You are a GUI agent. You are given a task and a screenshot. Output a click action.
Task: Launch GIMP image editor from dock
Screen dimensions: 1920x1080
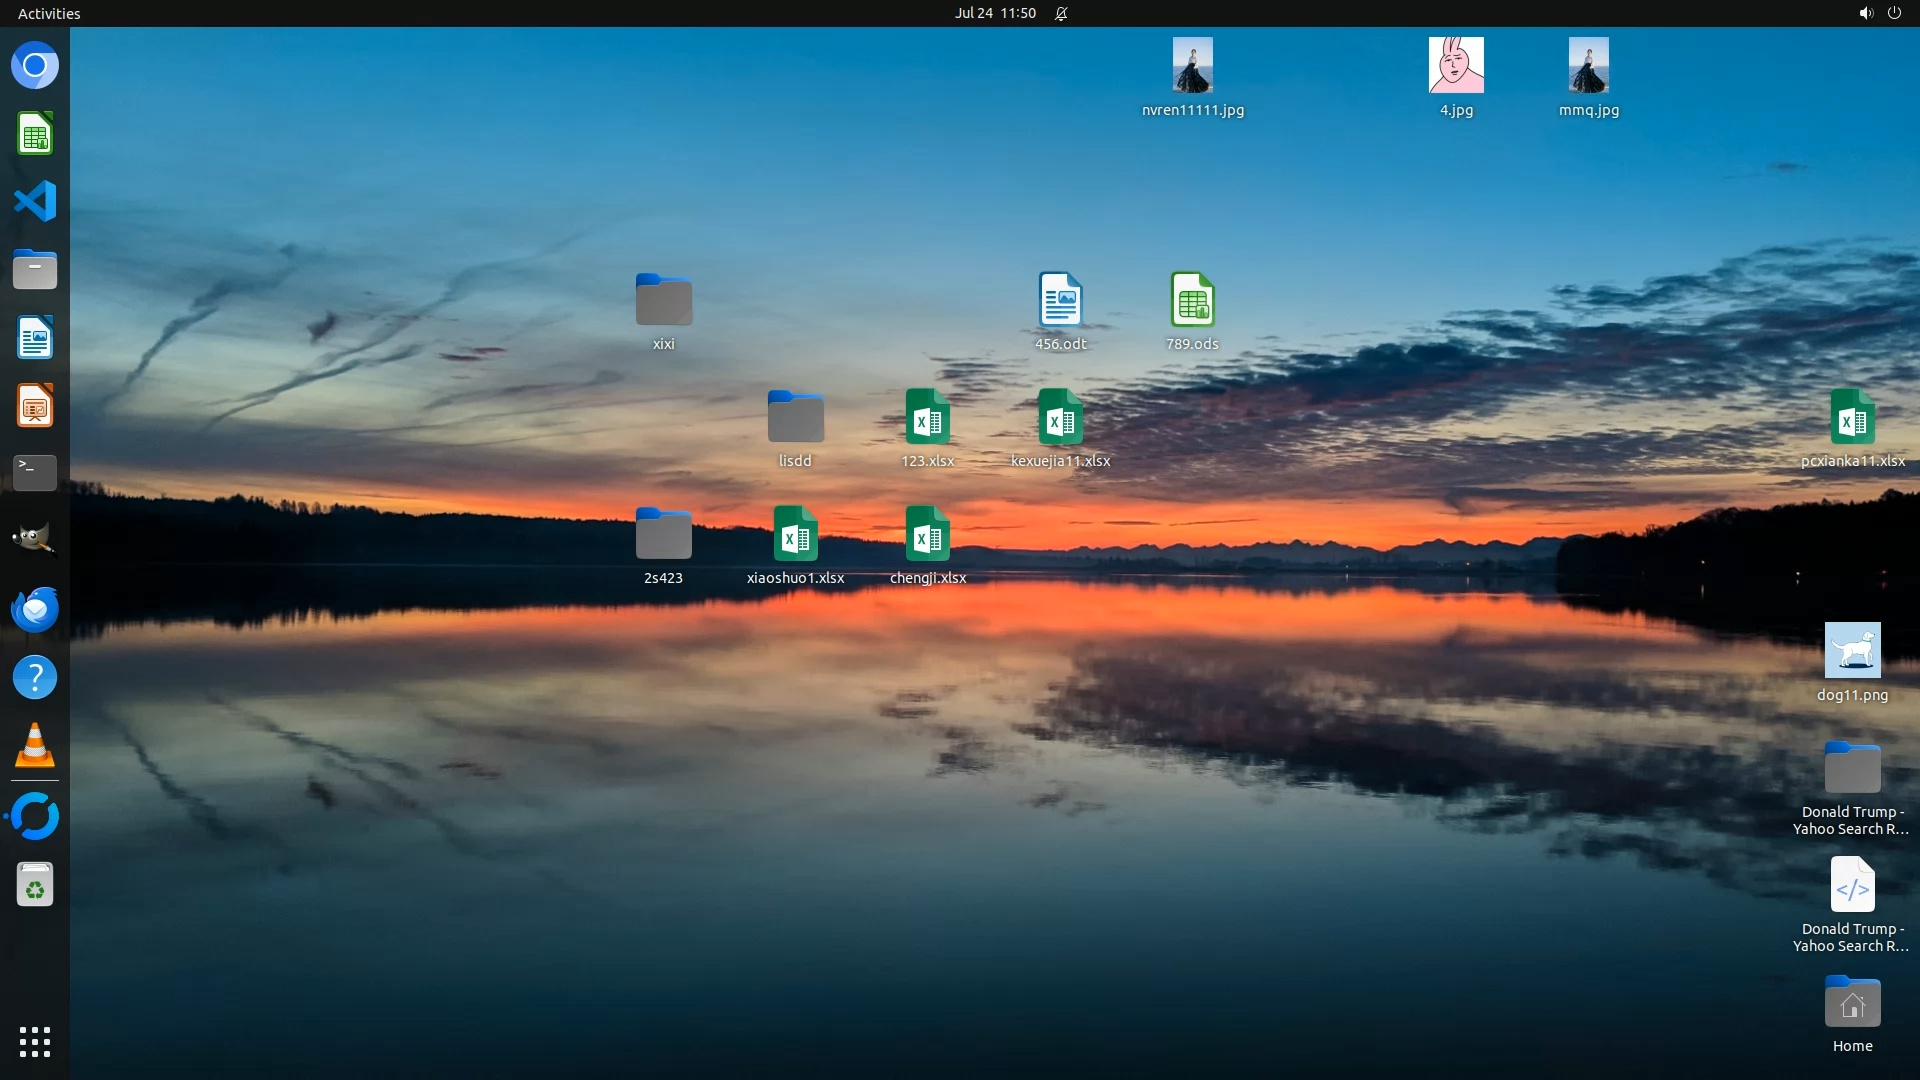click(35, 540)
